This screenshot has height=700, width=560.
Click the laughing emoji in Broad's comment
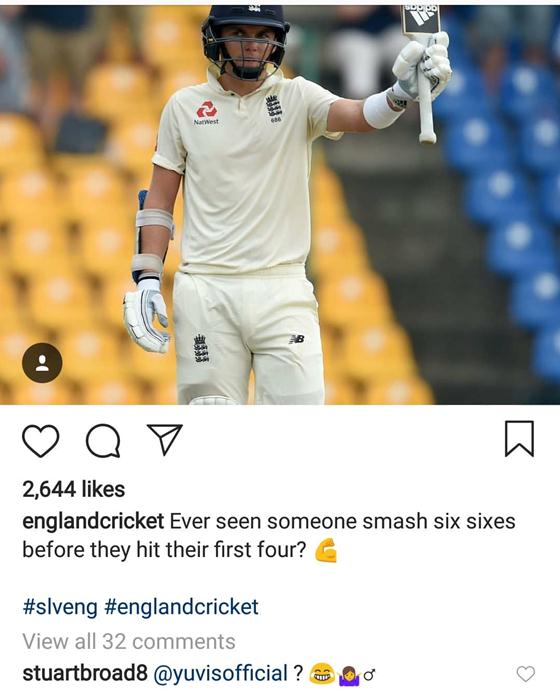click(x=322, y=674)
